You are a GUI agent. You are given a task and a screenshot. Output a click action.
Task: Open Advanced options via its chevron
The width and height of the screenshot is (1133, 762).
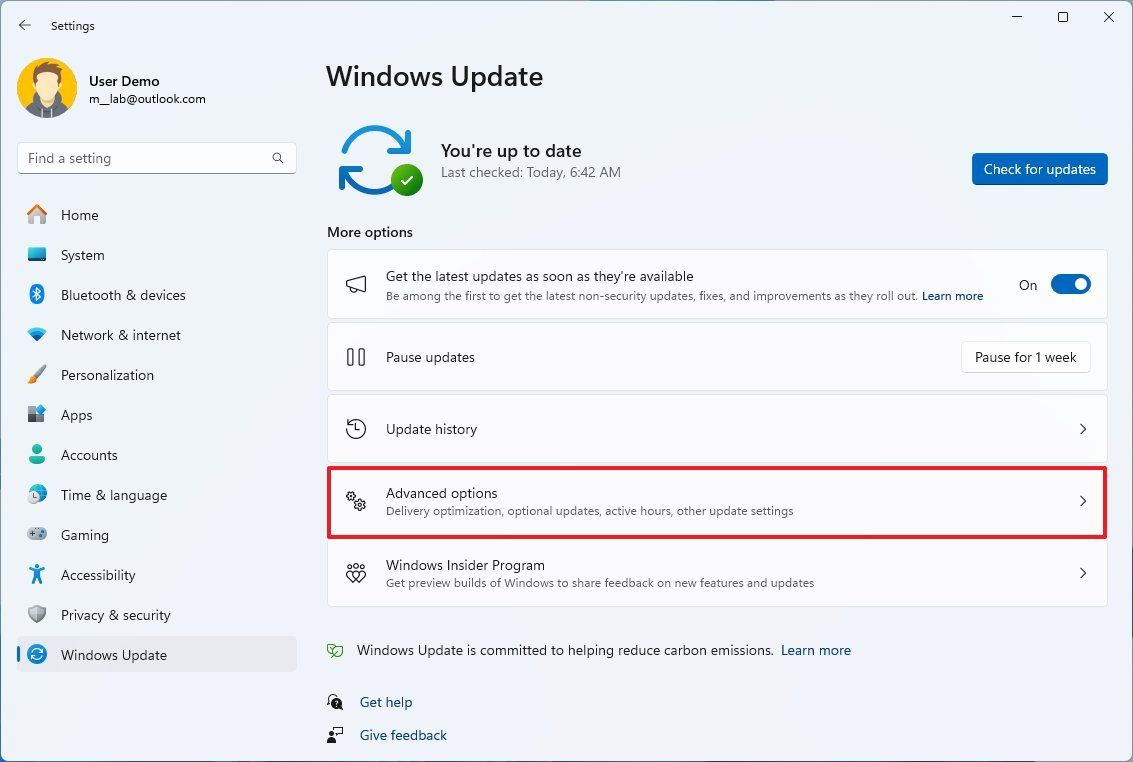(x=1083, y=501)
